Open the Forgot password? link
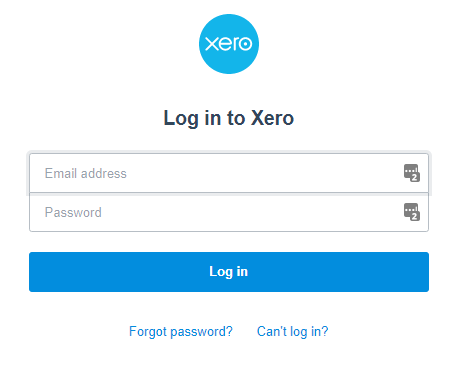This screenshot has width=460, height=372. pos(181,331)
